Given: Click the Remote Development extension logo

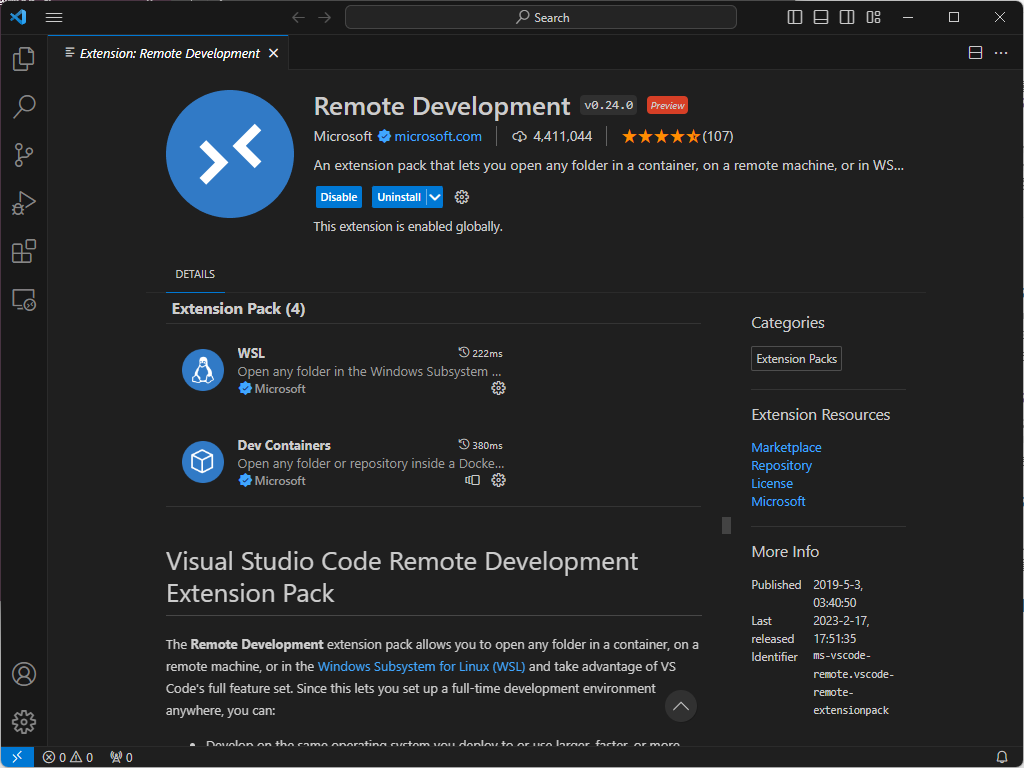Looking at the screenshot, I should pos(230,154).
